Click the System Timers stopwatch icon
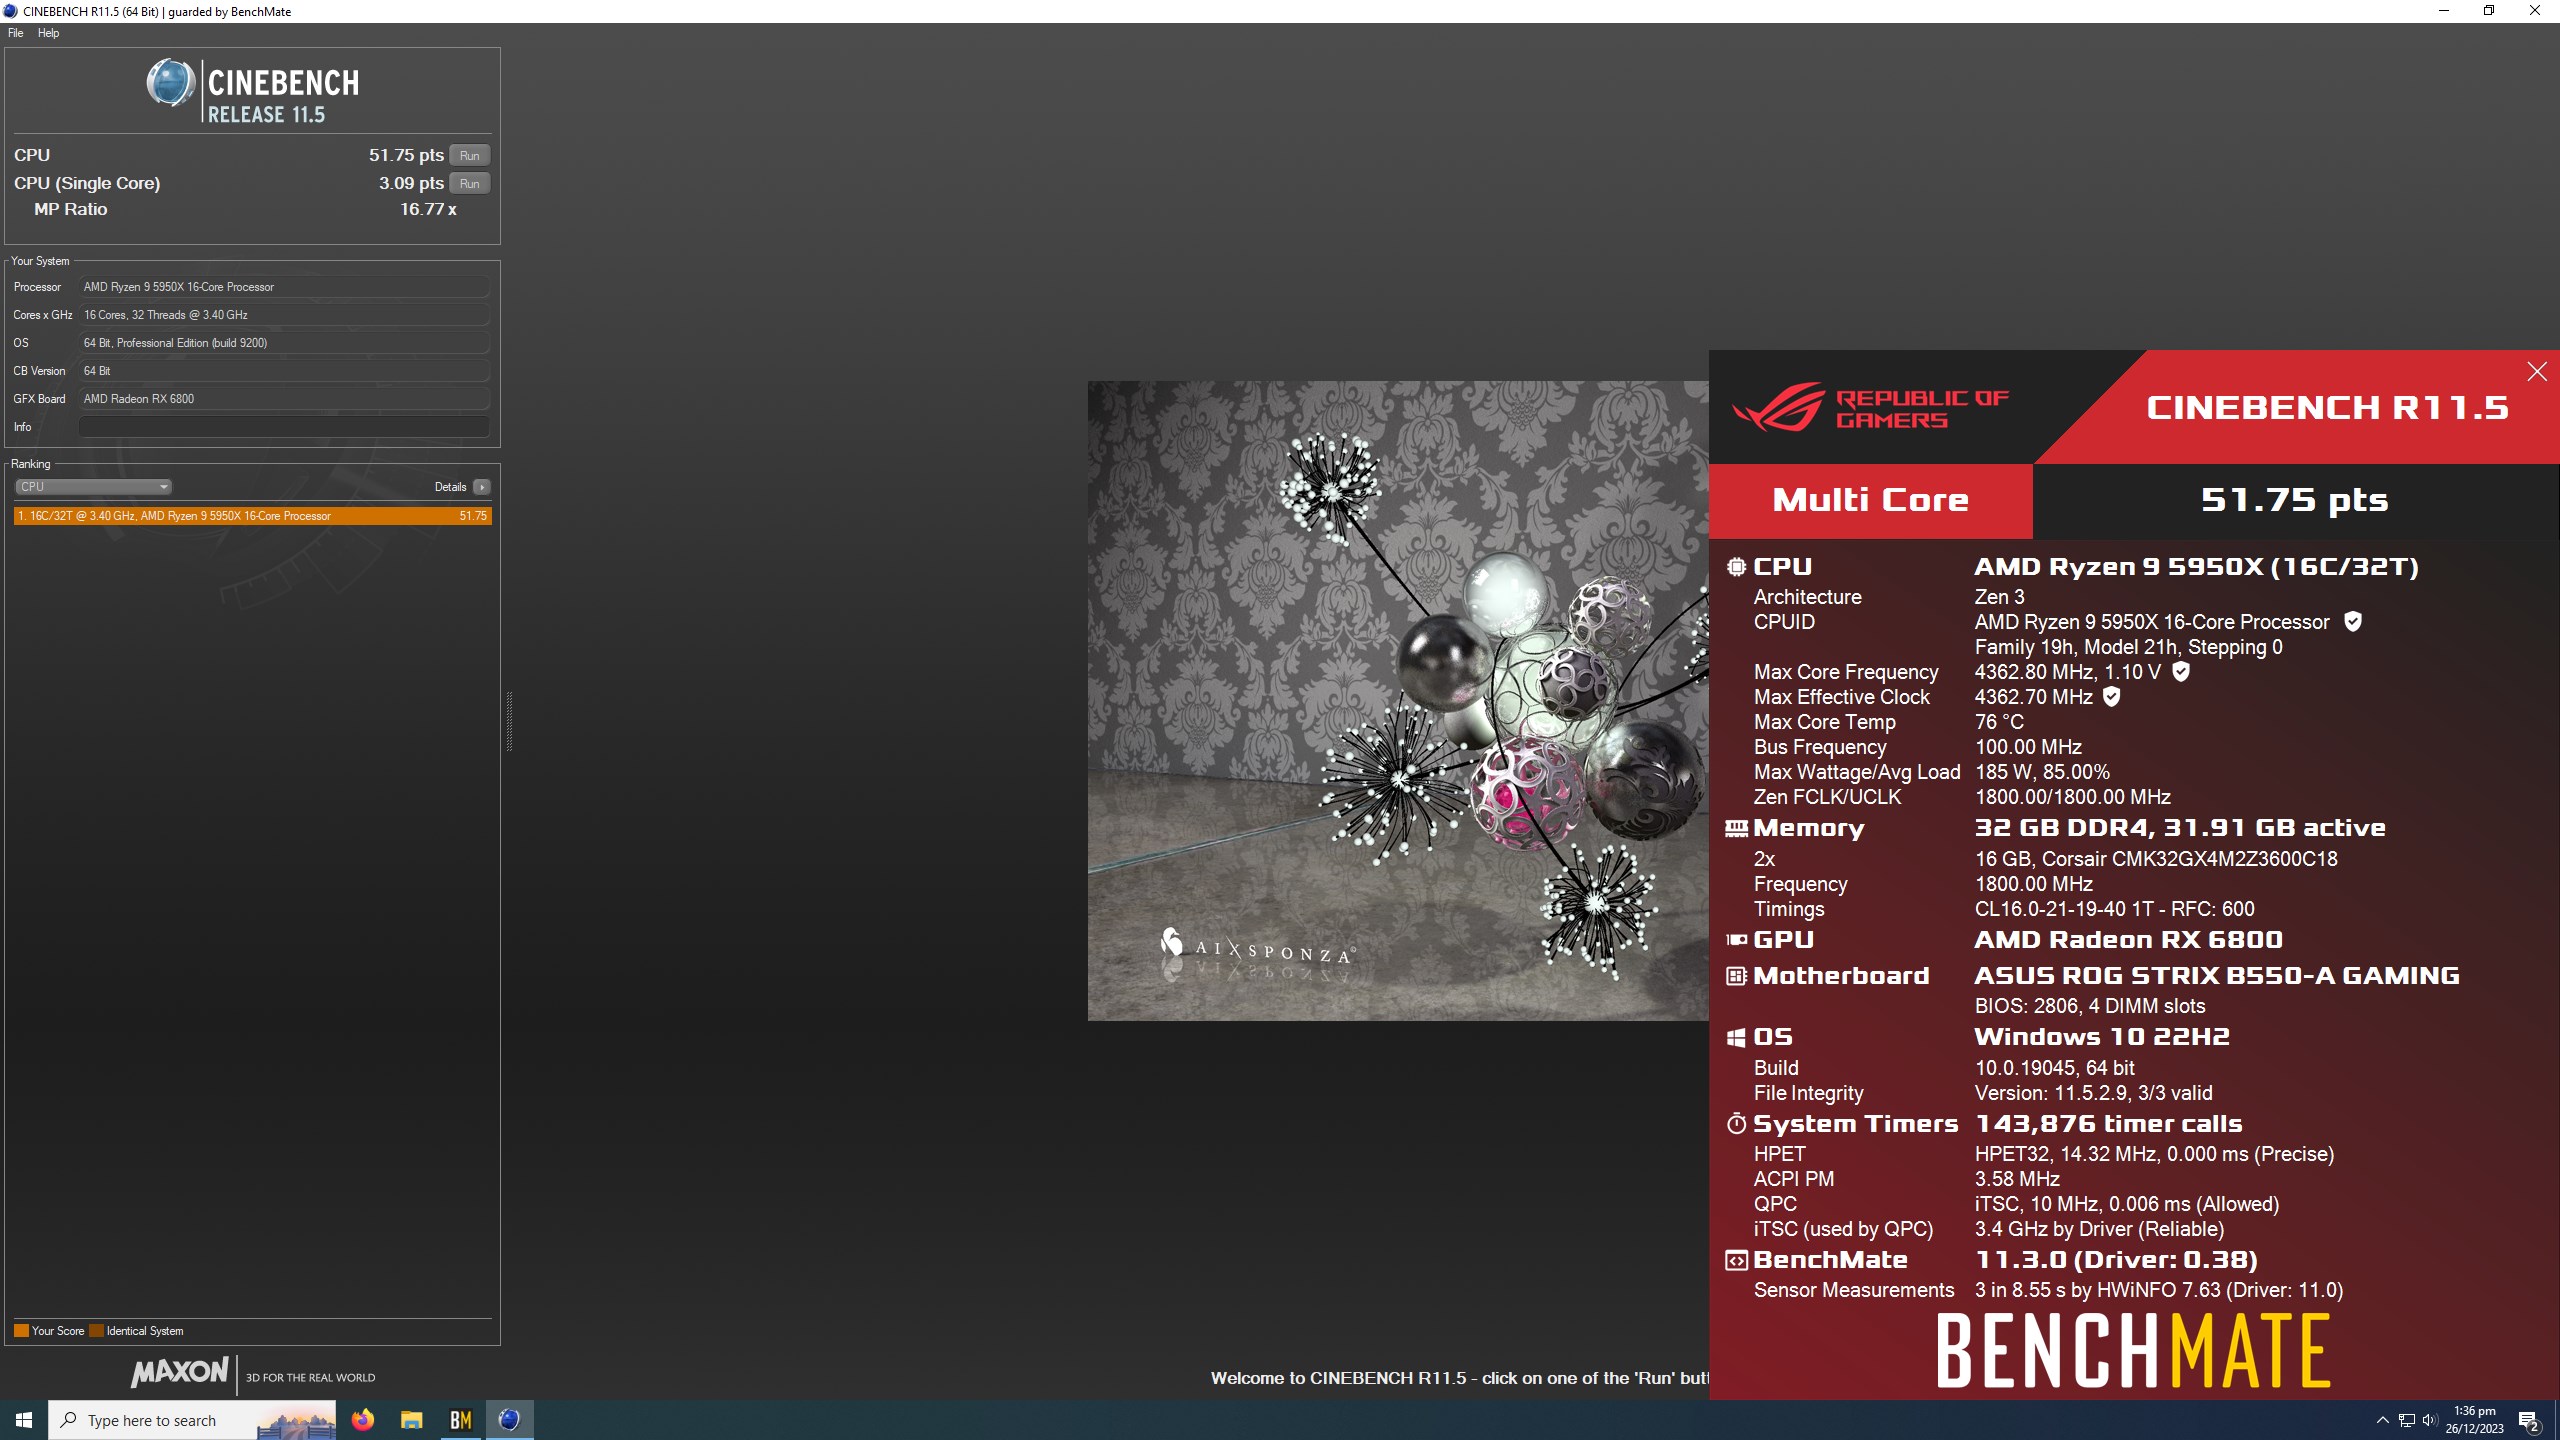 tap(1736, 1124)
